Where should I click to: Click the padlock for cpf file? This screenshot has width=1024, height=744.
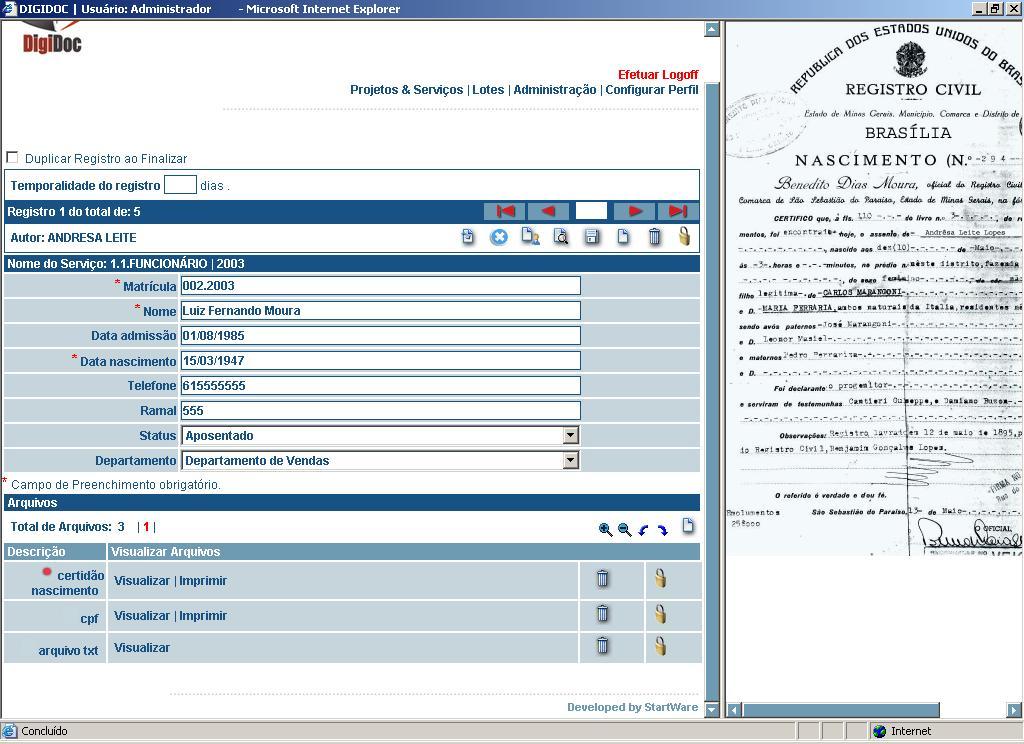660,613
